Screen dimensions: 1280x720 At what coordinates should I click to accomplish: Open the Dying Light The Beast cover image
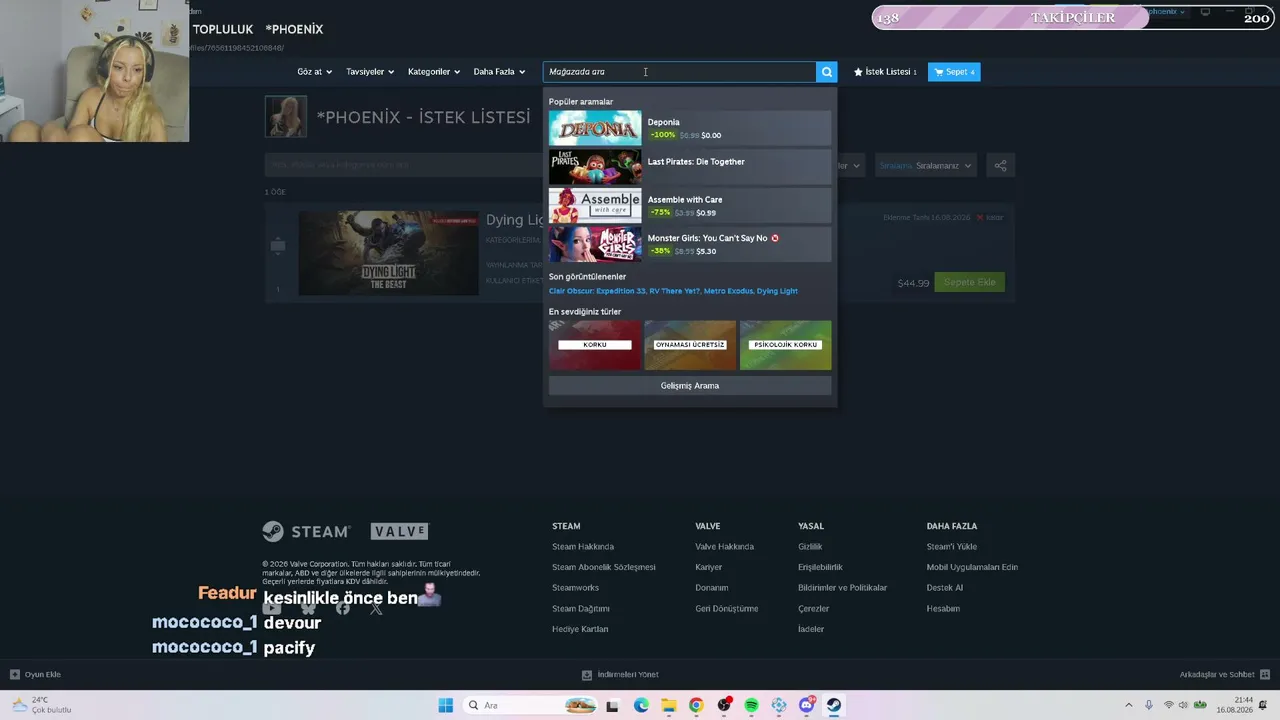(x=389, y=253)
